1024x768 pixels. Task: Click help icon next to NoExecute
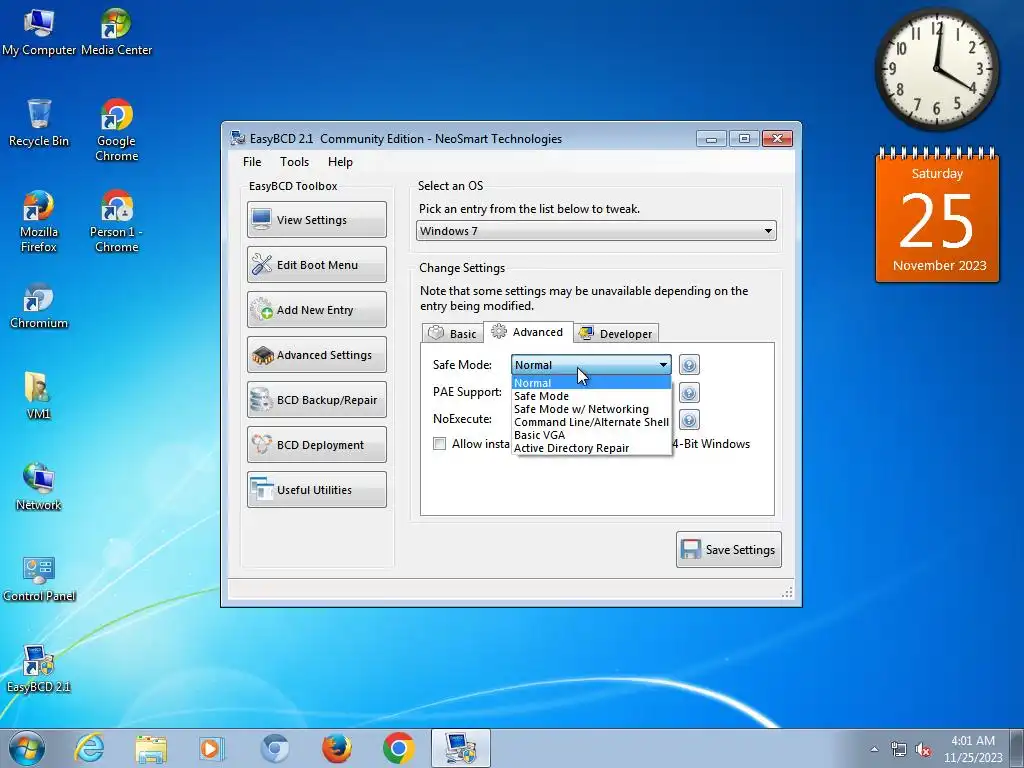coord(689,419)
